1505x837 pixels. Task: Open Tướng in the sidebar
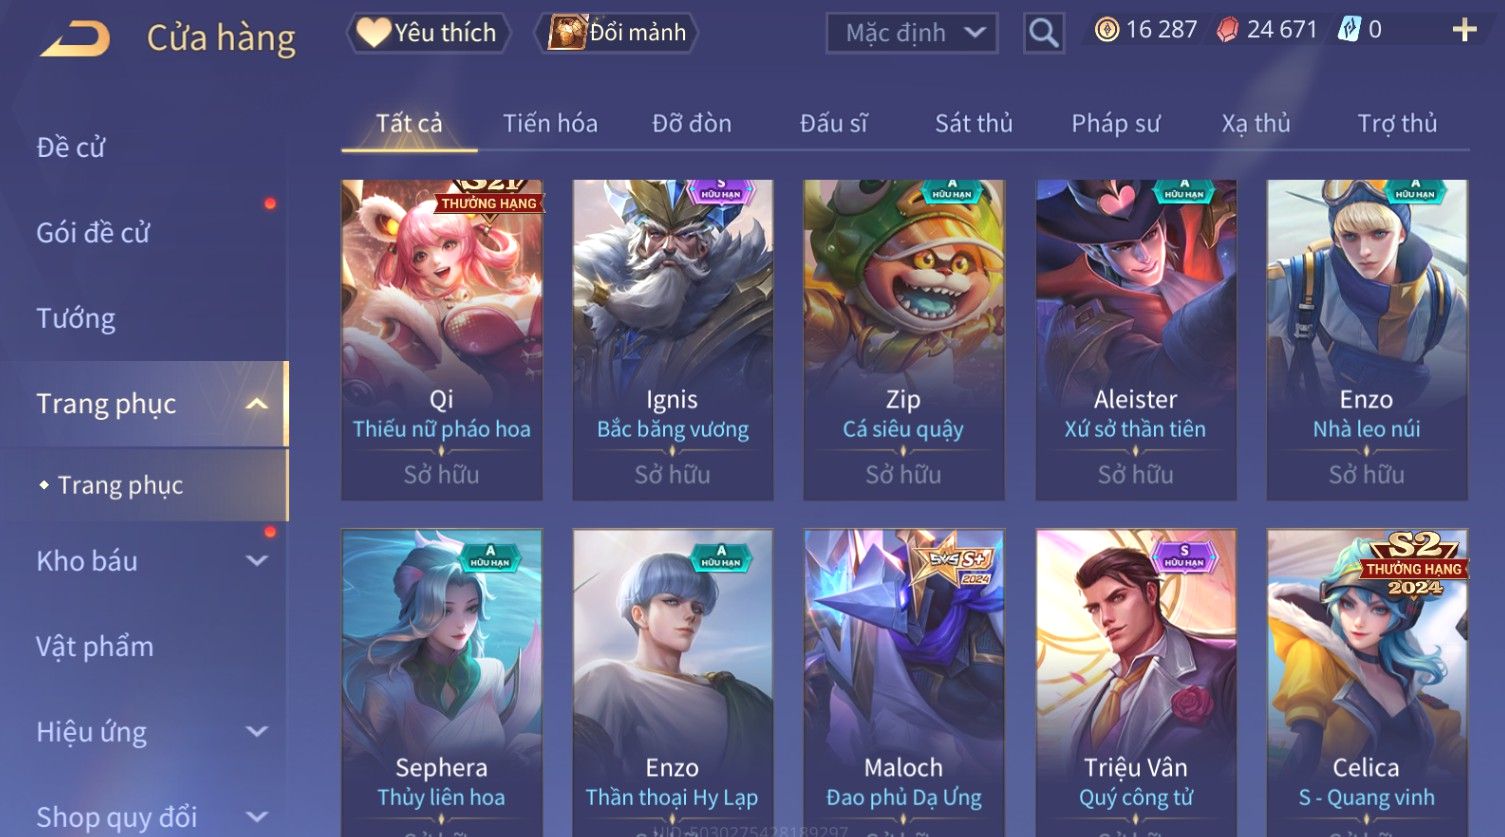point(76,318)
